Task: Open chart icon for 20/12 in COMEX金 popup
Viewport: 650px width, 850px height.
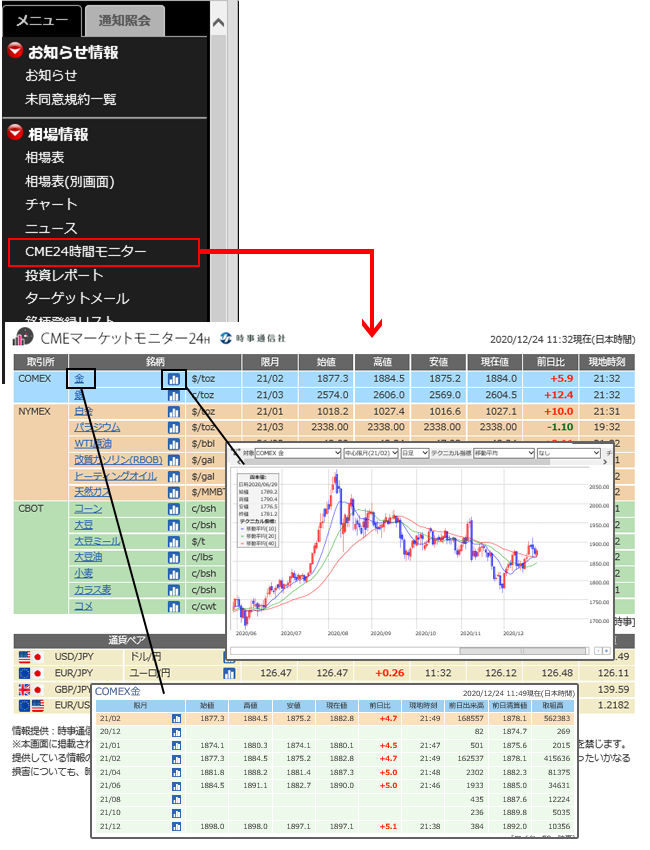Action: click(x=176, y=732)
